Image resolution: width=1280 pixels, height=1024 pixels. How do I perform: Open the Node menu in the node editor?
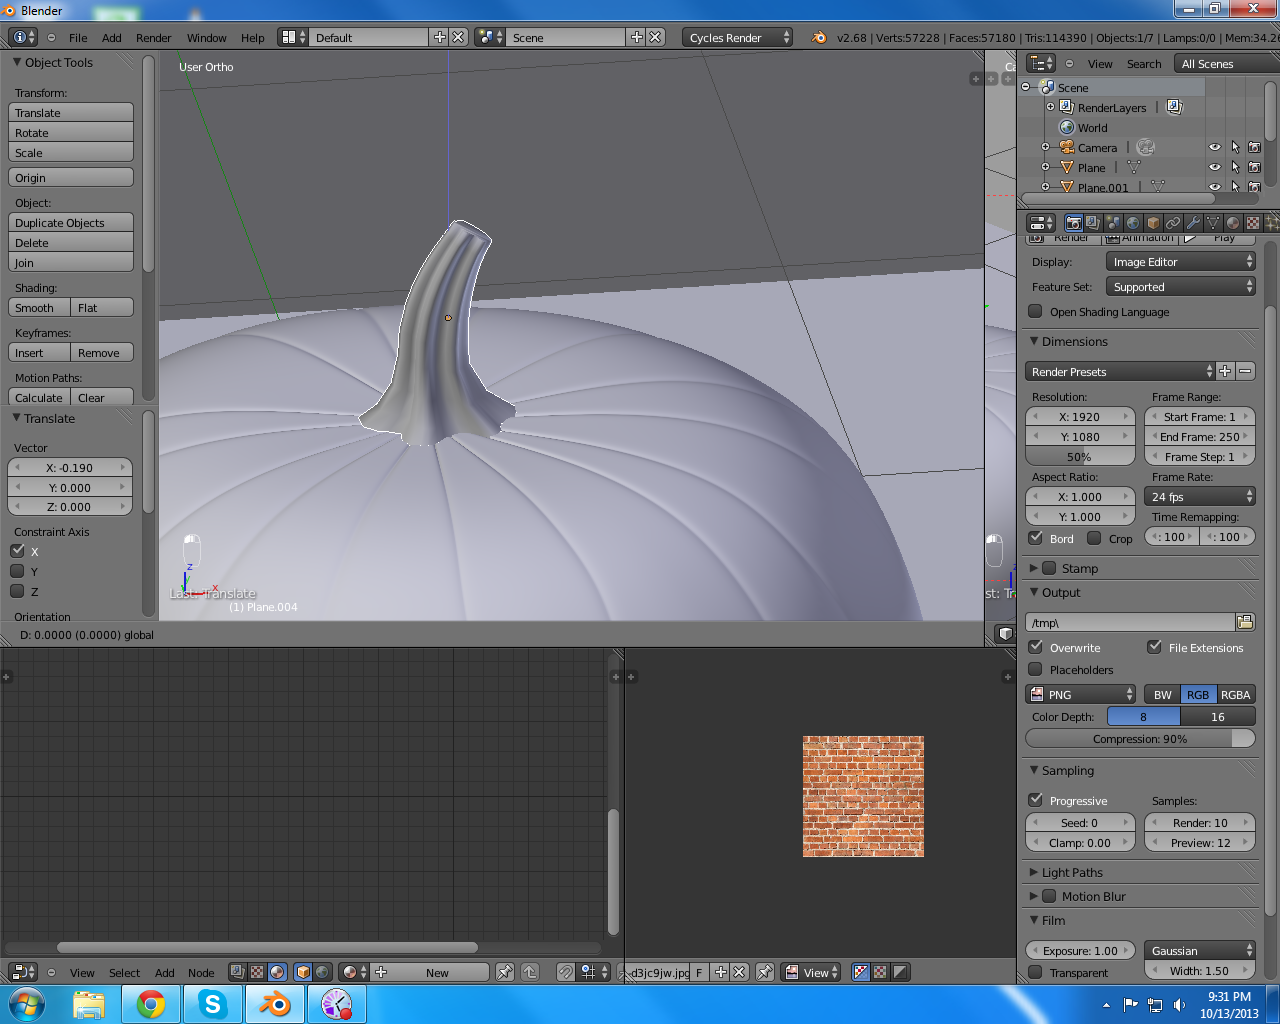201,973
